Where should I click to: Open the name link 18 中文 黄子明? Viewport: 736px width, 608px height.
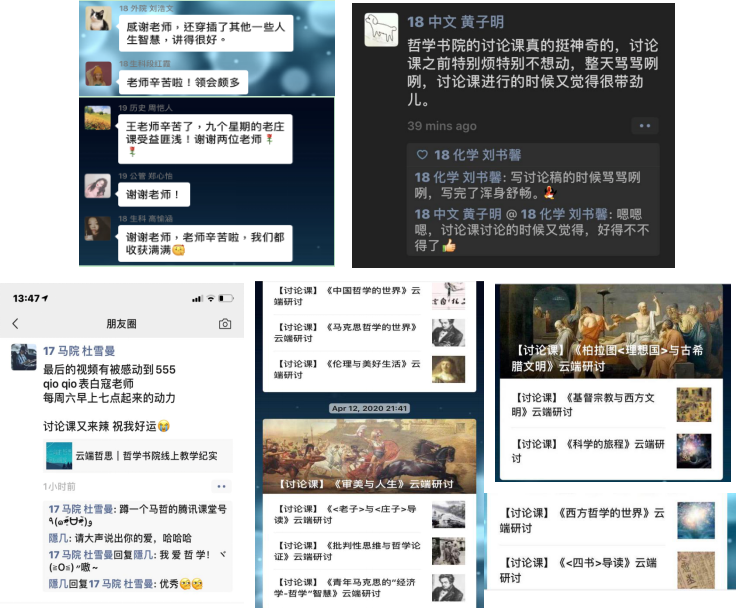(455, 22)
